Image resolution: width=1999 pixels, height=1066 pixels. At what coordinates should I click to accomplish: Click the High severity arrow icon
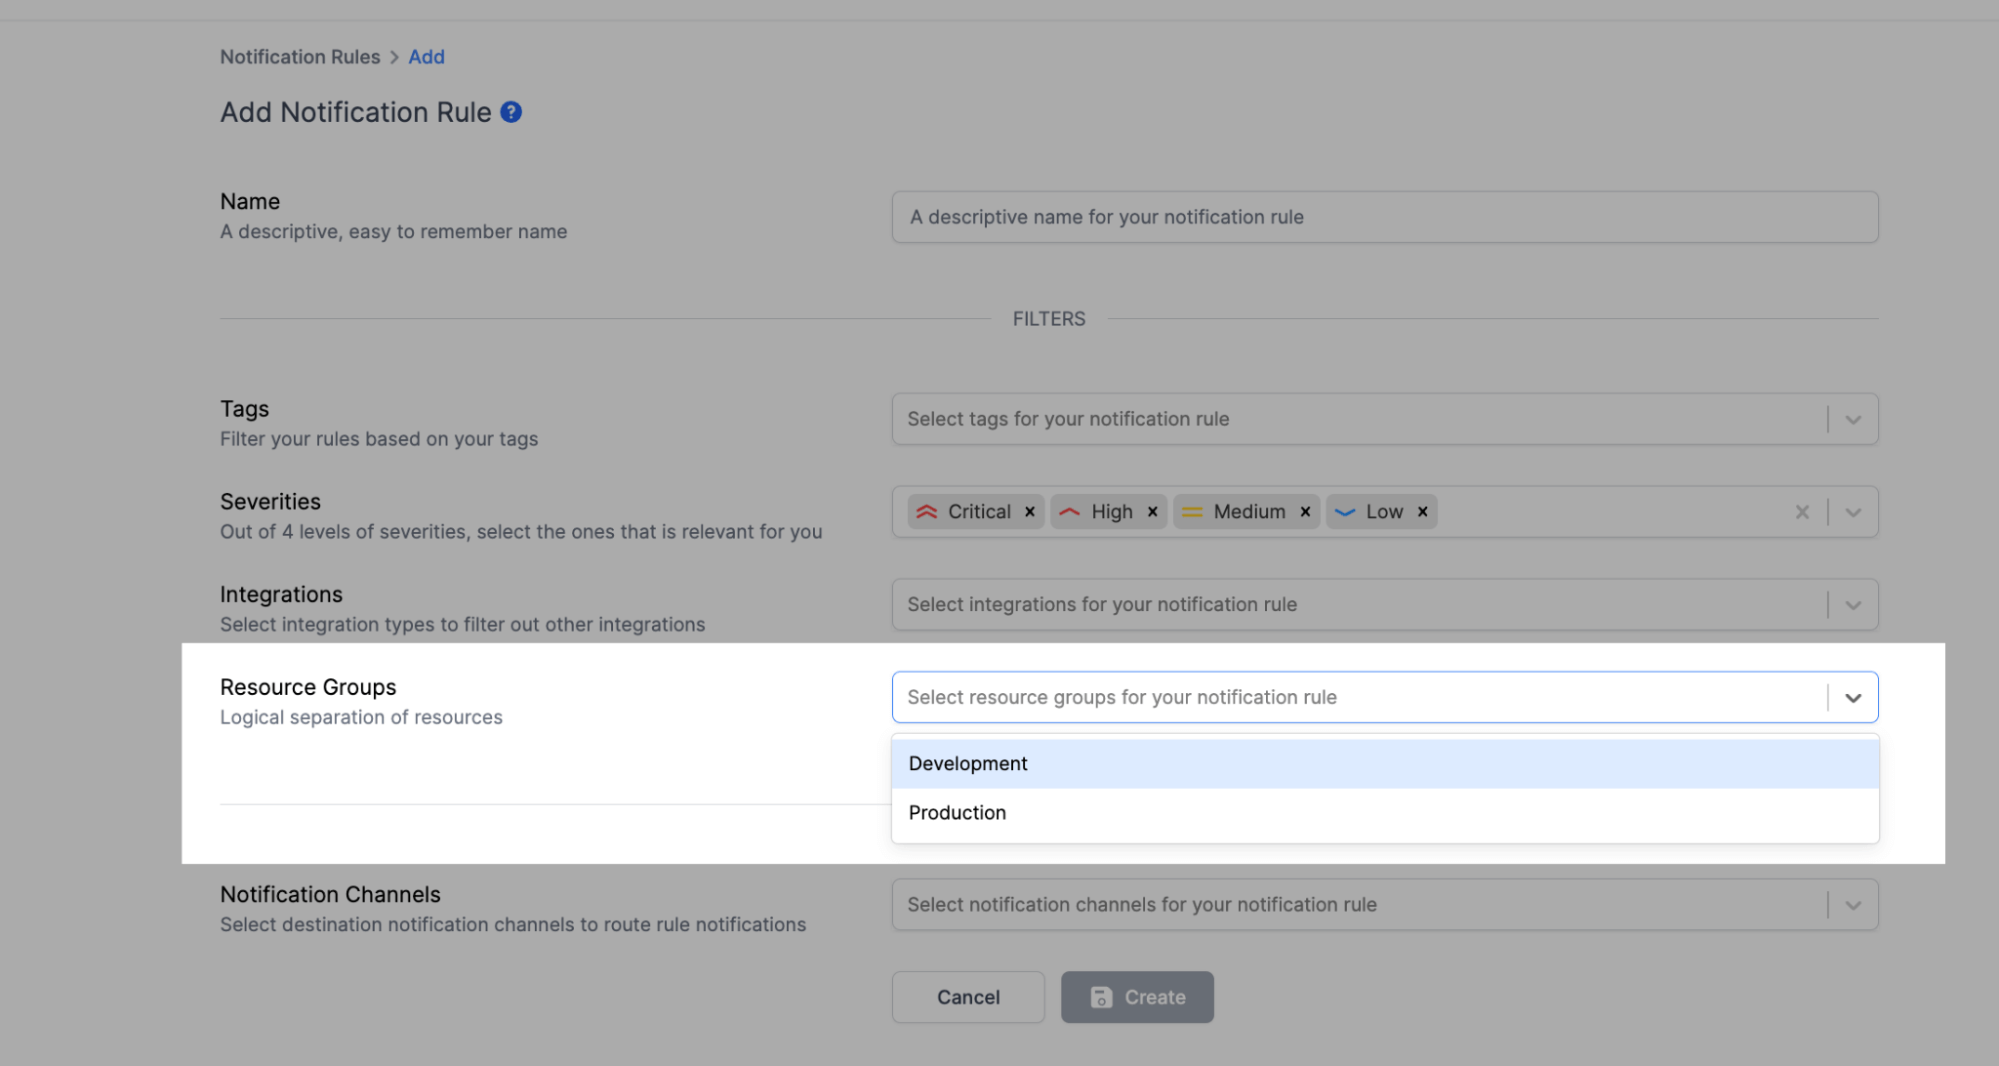click(1069, 511)
